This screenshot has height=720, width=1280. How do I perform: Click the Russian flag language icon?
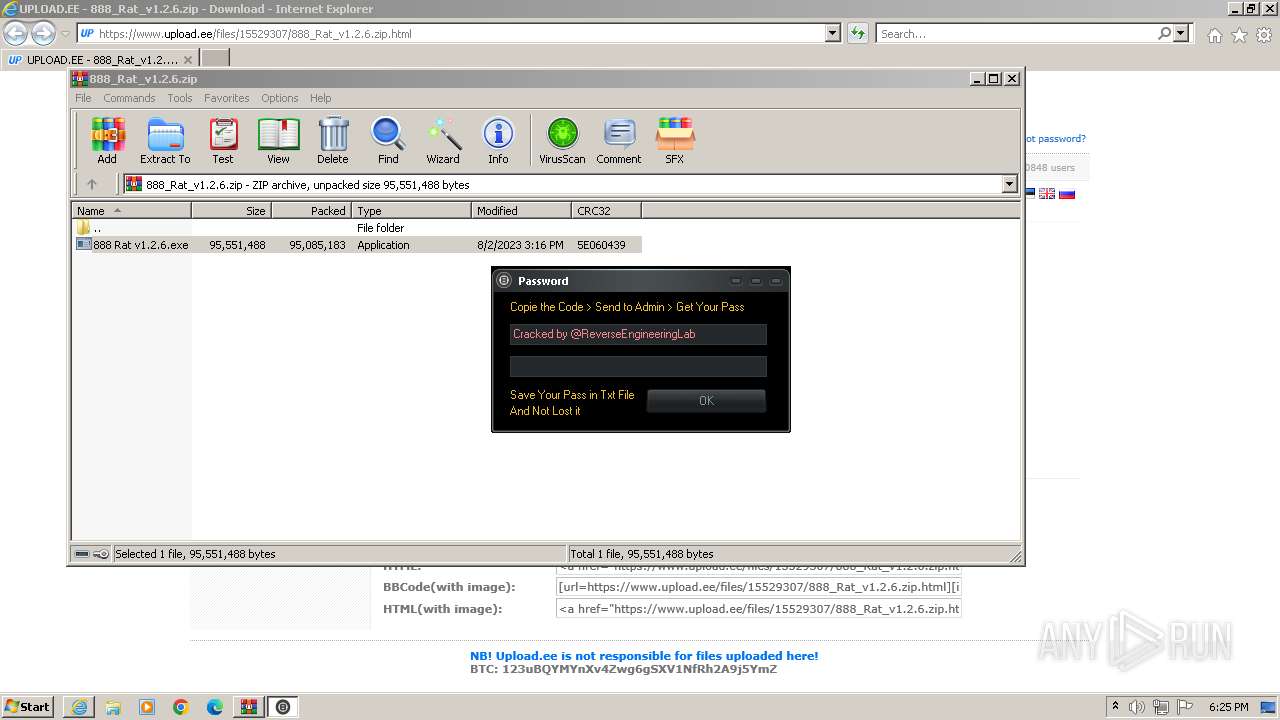pyautogui.click(x=1067, y=193)
